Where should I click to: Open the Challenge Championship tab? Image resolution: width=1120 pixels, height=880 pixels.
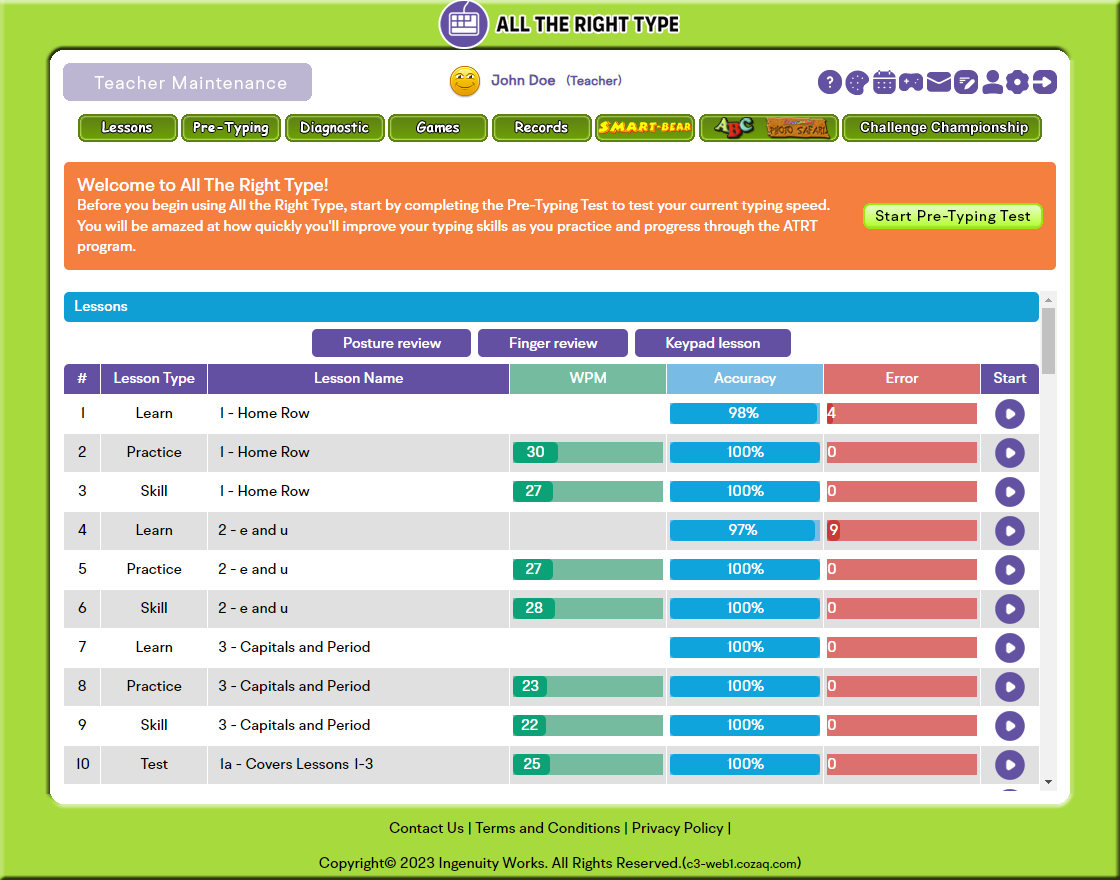point(942,128)
